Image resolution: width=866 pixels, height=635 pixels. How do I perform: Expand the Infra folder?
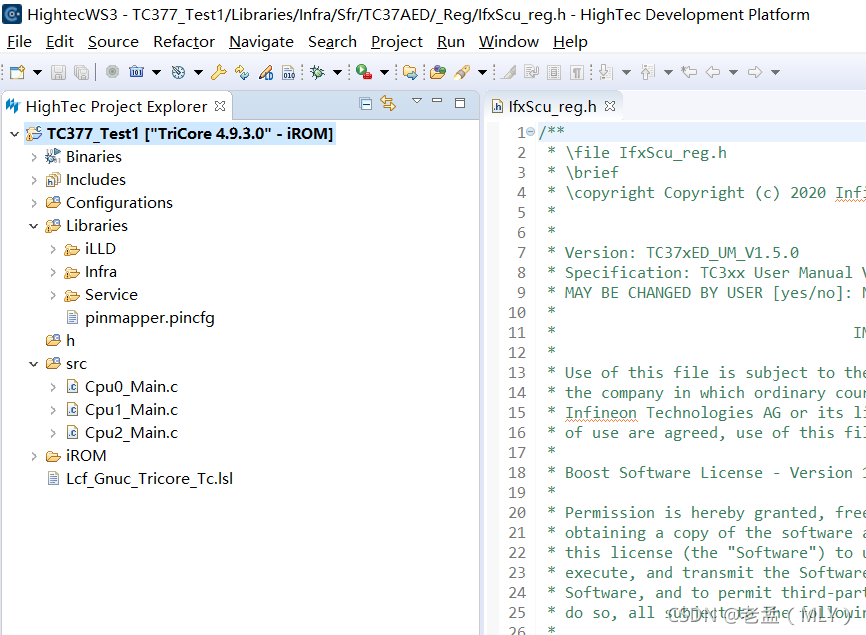click(53, 272)
